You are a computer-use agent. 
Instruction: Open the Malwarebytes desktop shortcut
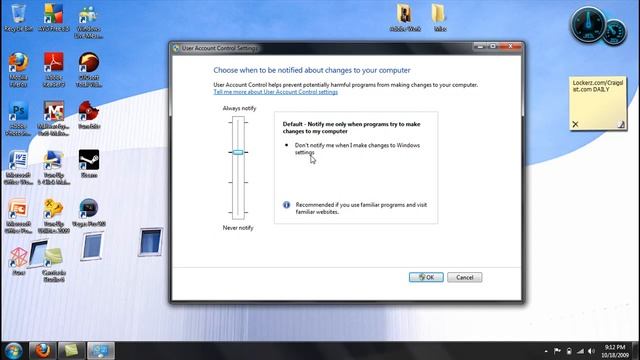click(53, 118)
